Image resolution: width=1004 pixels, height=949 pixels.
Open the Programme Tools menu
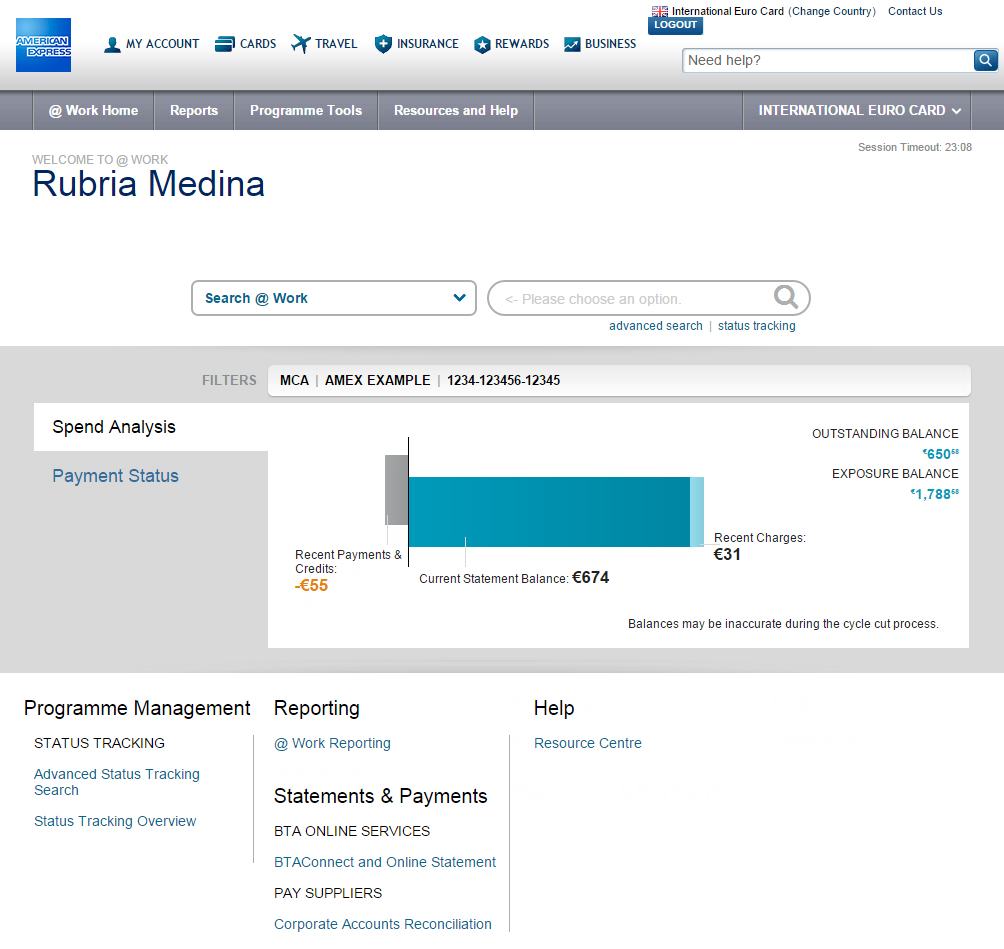(x=306, y=111)
